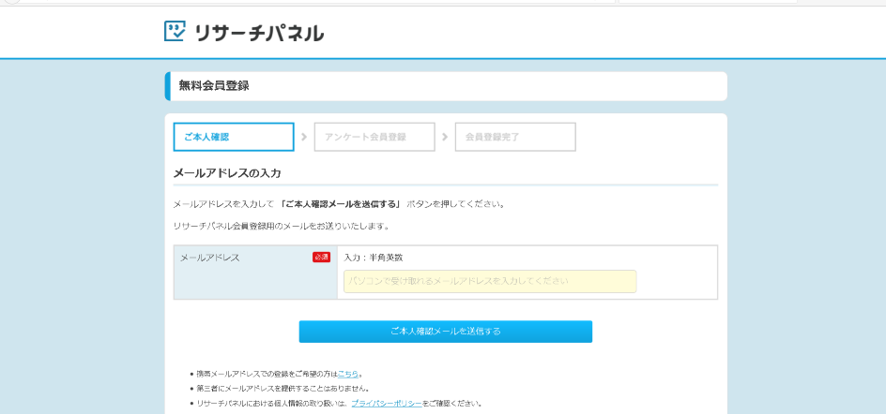This screenshot has width=886, height=414.
Task: Select the ご本人確認 step tab
Action: [233, 137]
